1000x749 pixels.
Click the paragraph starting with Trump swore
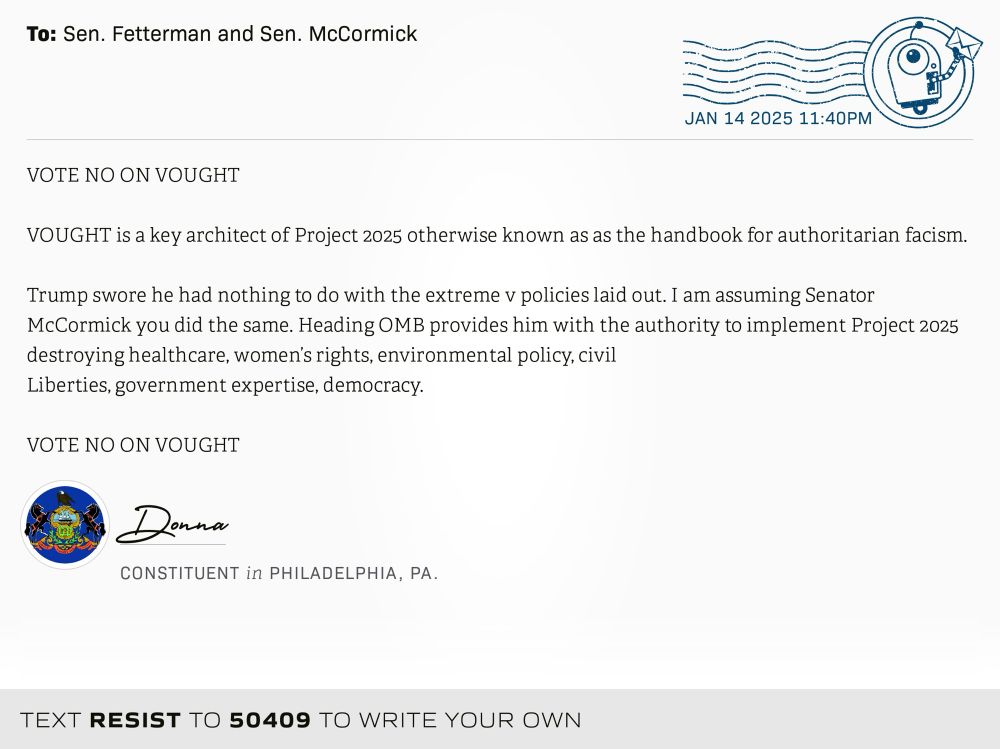coord(492,340)
